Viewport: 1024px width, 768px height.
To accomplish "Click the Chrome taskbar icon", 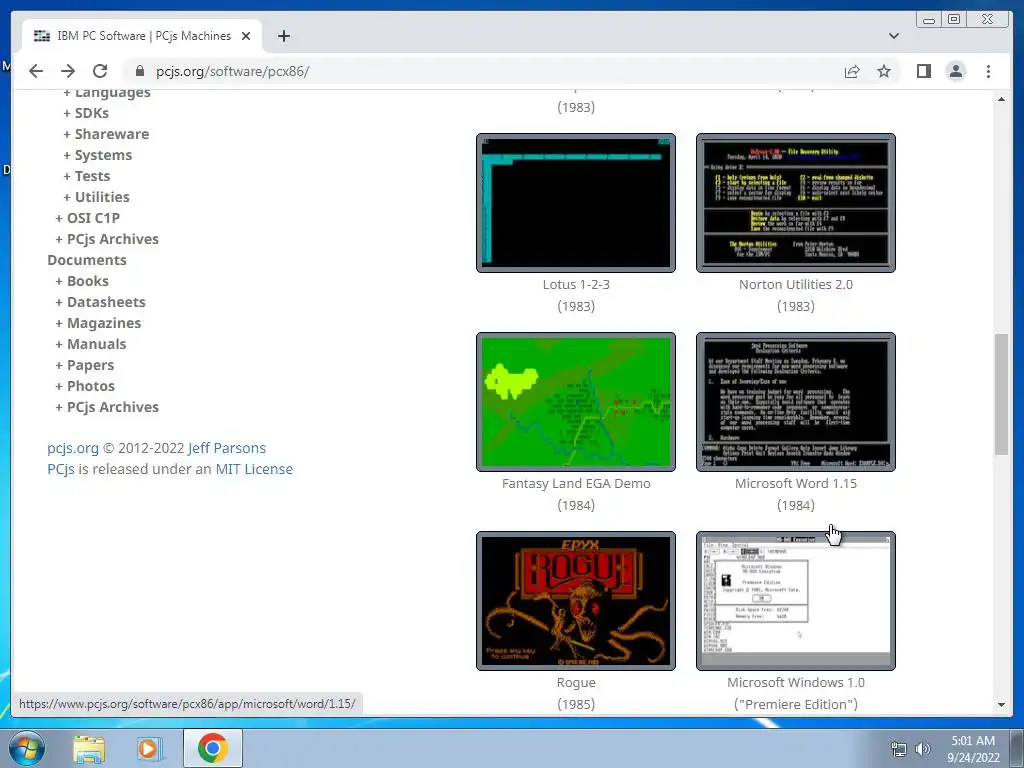I will click(212, 748).
